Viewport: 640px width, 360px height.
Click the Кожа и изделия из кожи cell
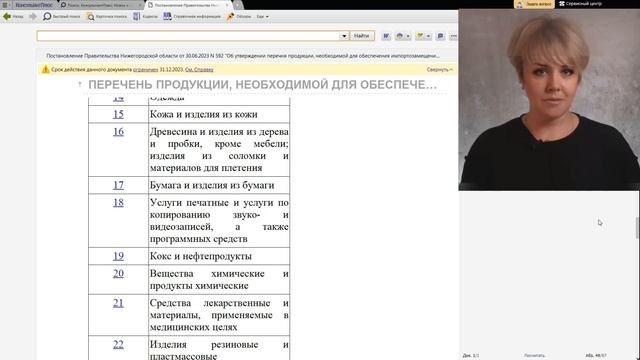pos(219,114)
